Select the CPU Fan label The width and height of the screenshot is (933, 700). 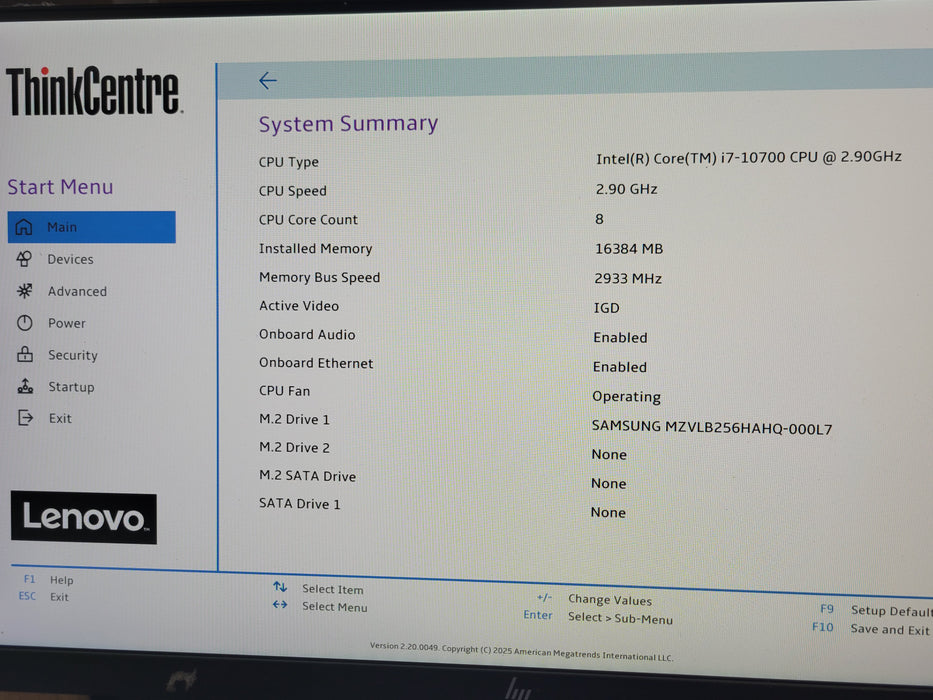(x=284, y=391)
